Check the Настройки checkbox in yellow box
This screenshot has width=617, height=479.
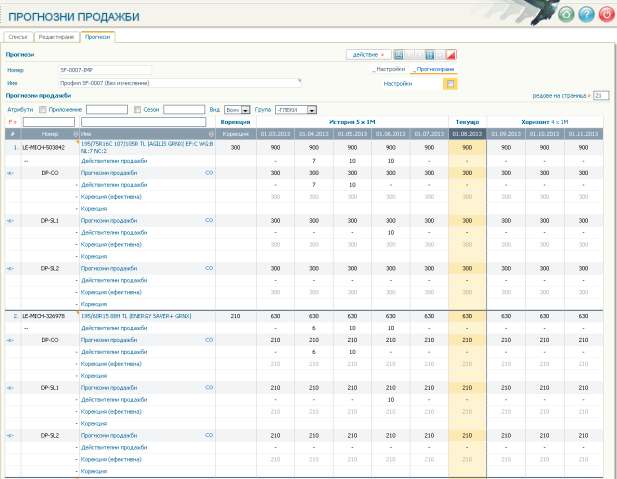click(451, 84)
